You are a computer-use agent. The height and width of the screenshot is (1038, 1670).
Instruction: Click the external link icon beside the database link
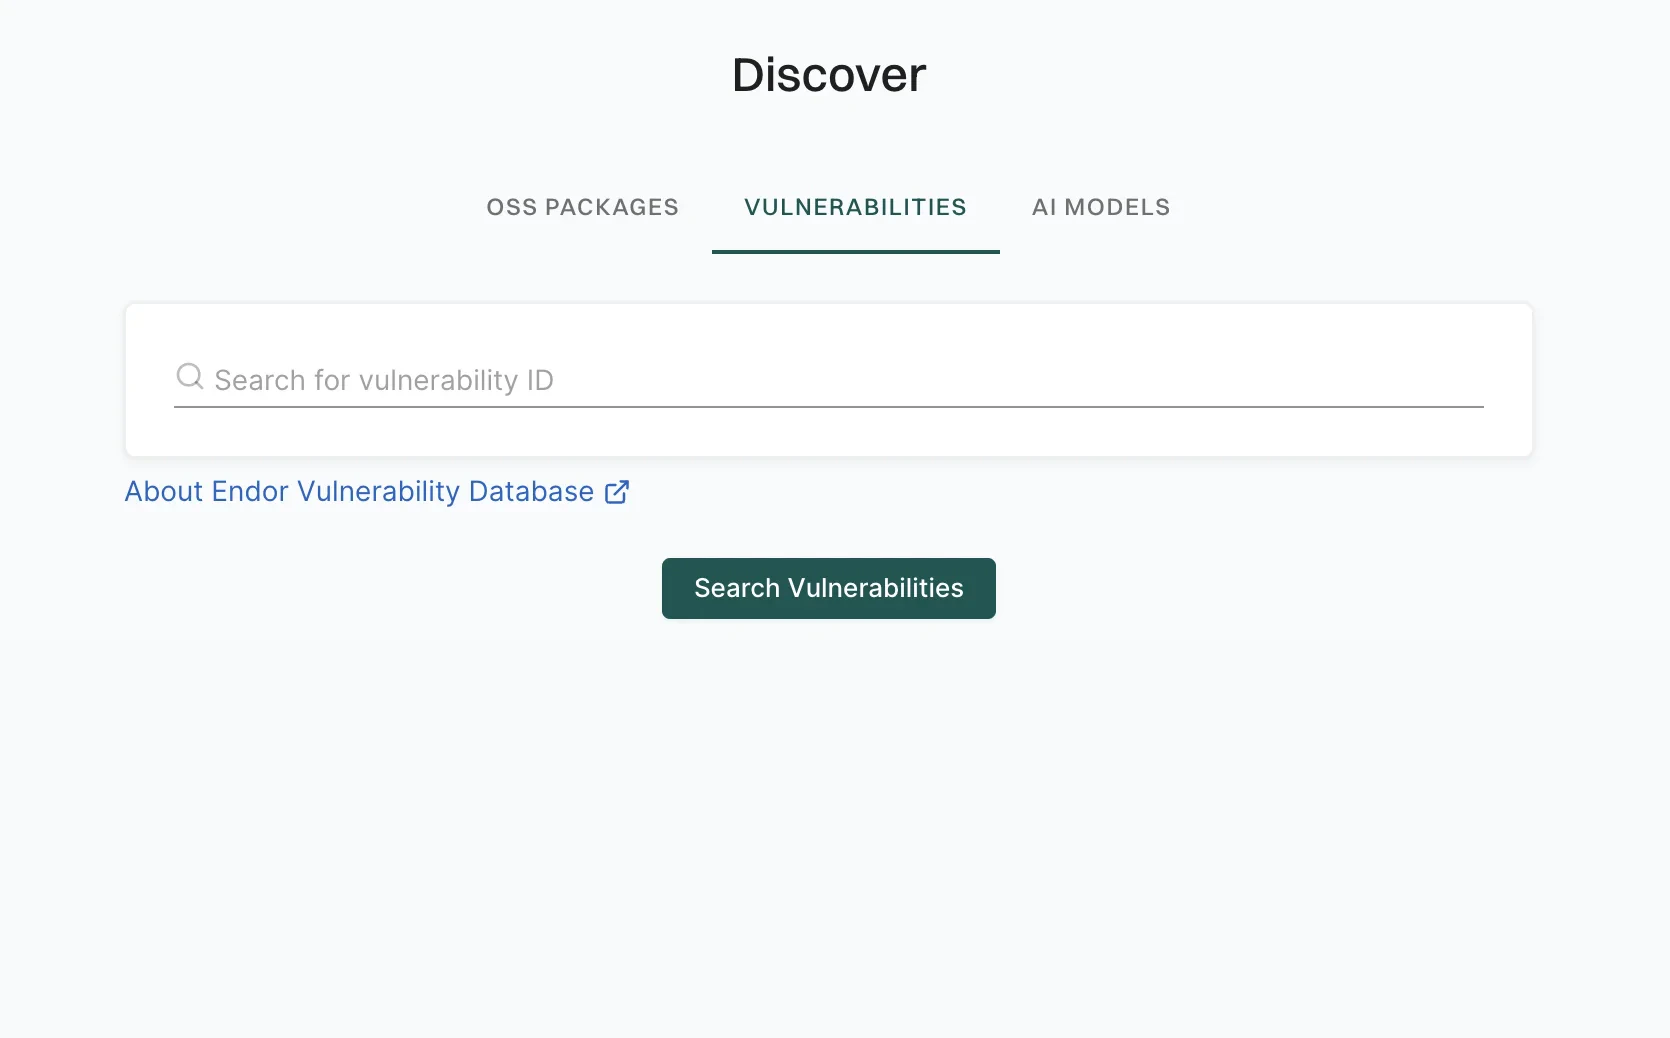click(617, 491)
